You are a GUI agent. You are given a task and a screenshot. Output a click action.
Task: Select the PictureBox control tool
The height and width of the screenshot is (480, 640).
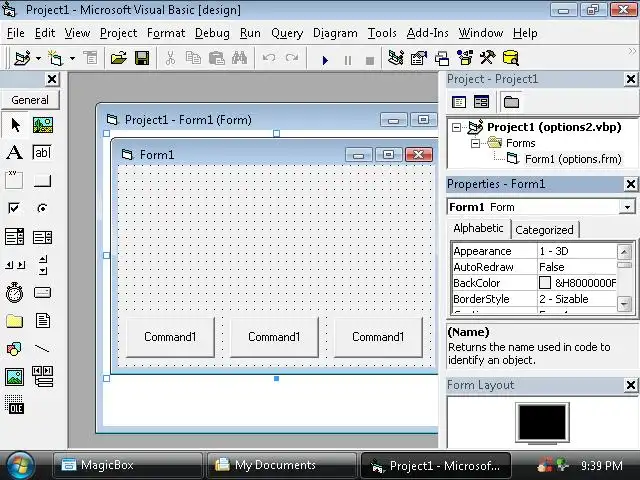42,125
